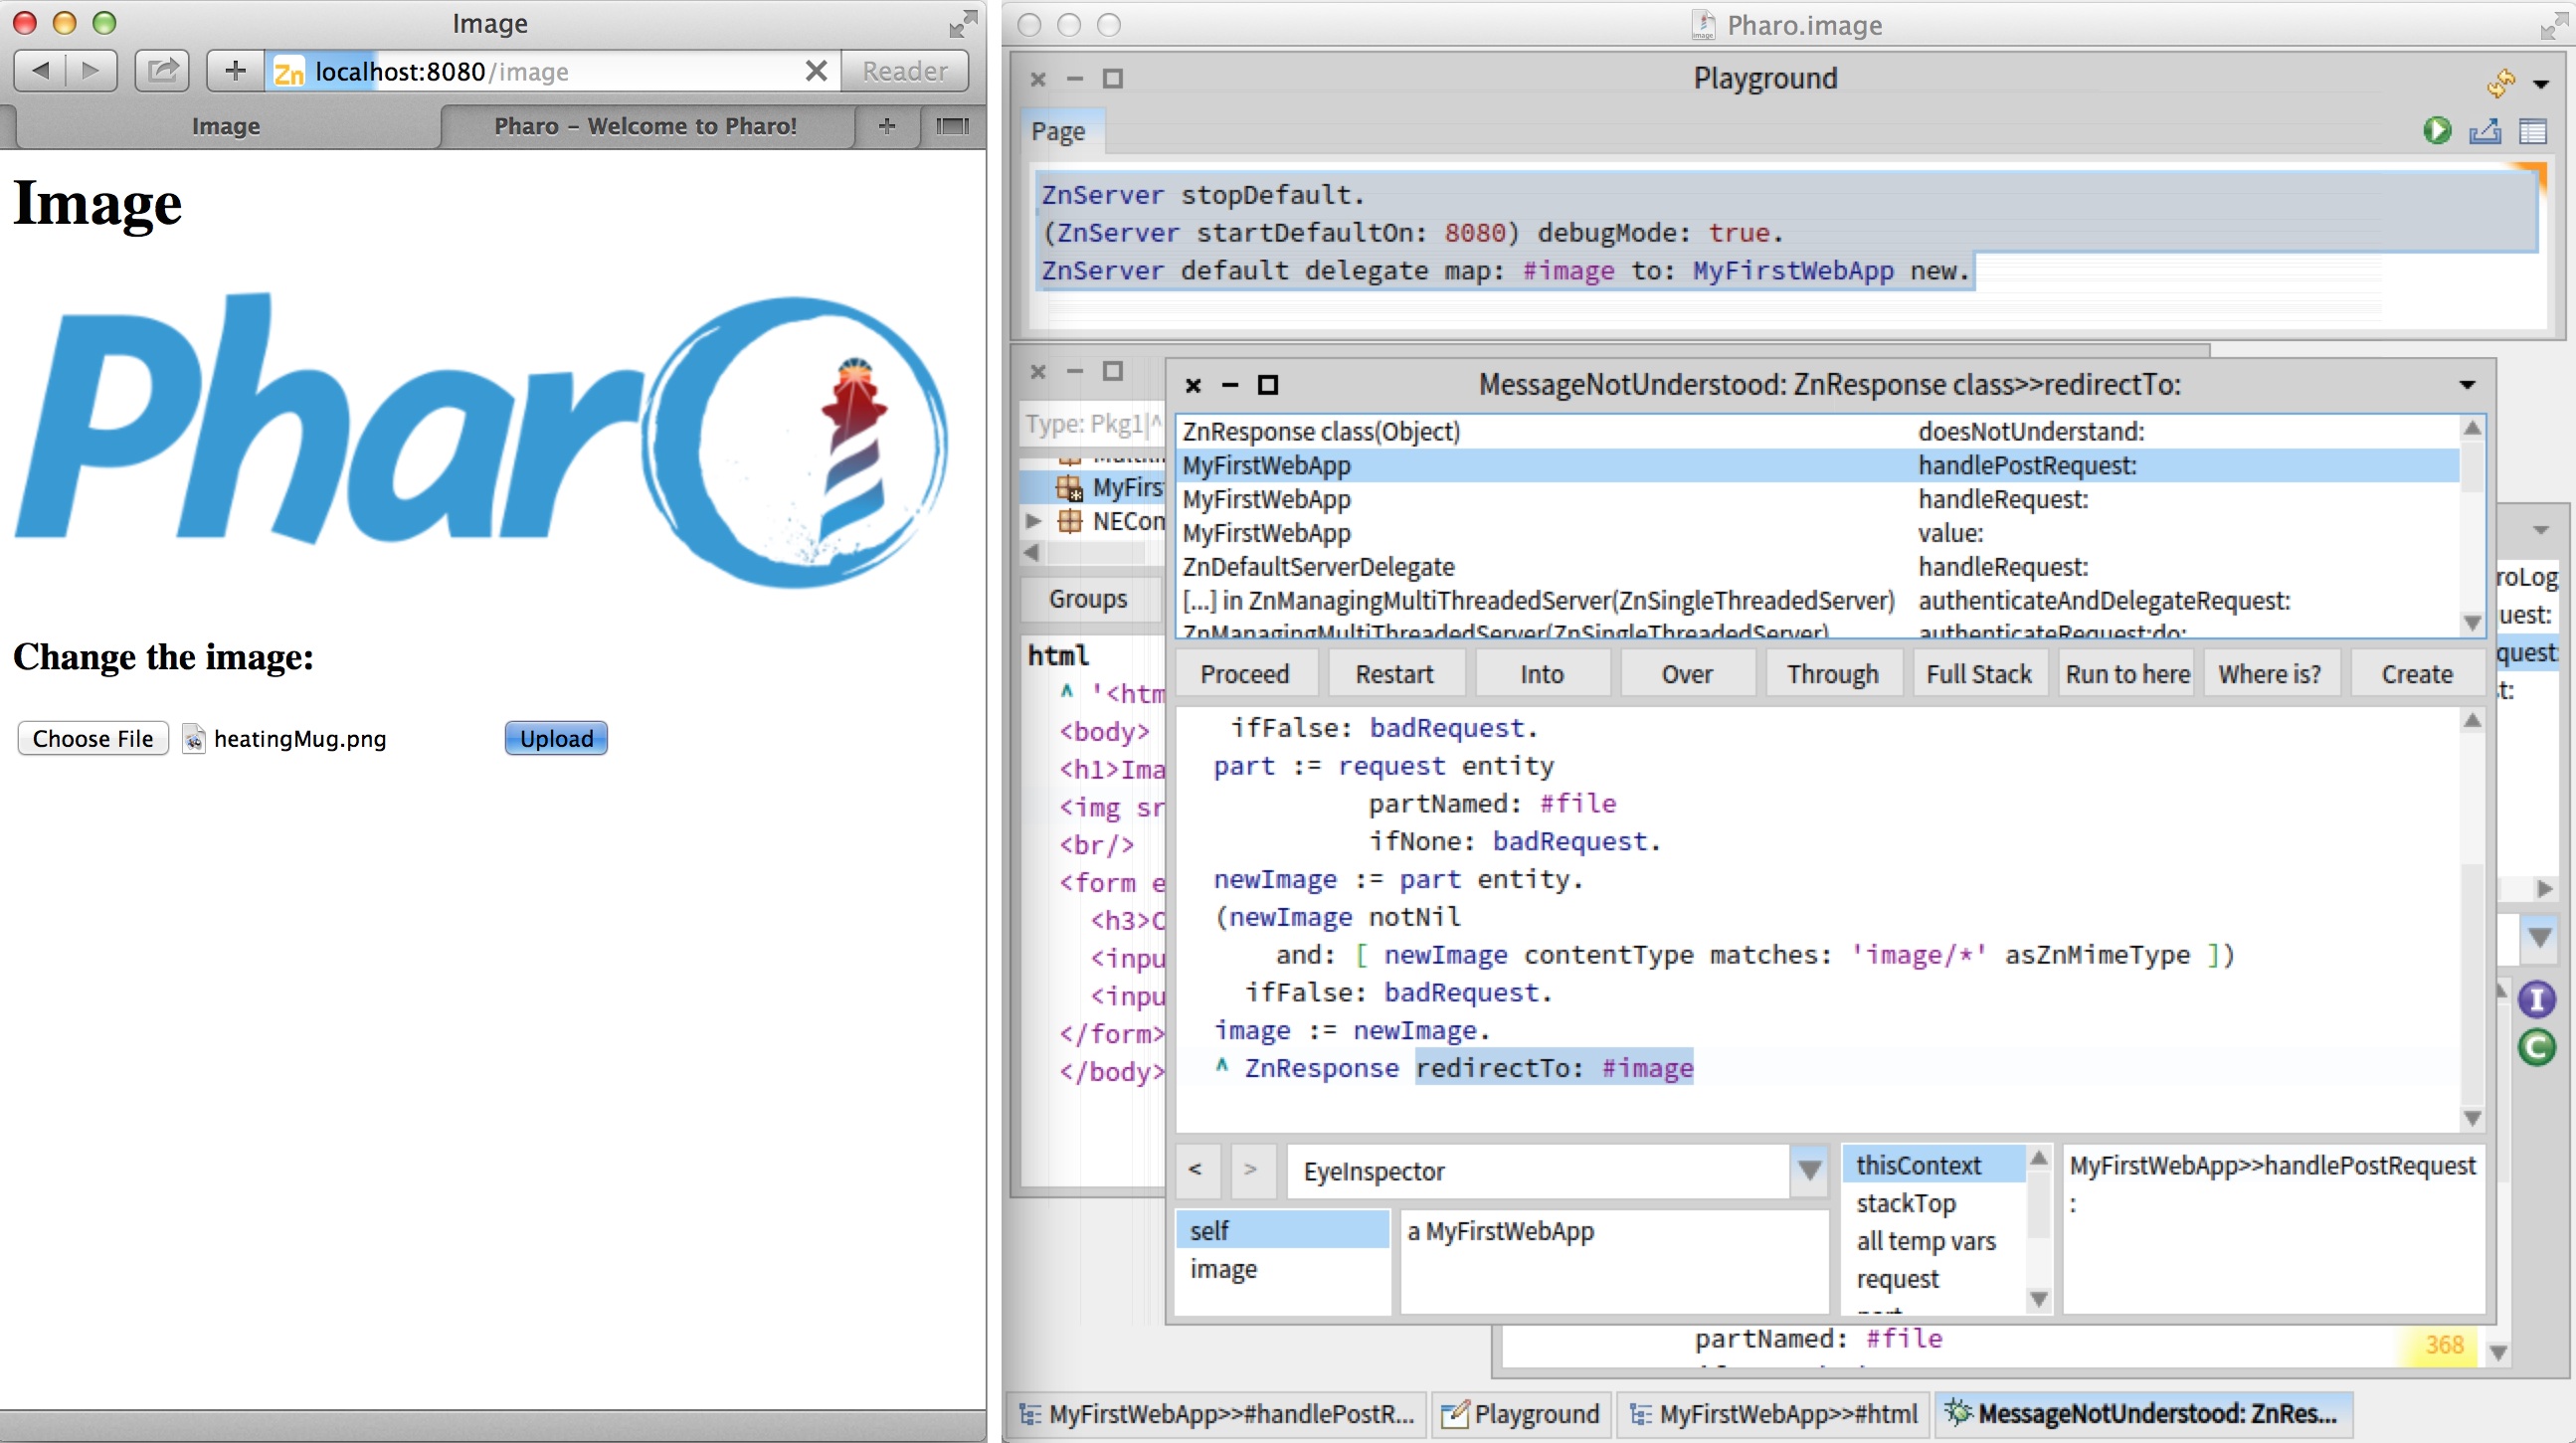This screenshot has width=2576, height=1443.
Task: Click the green Do it play icon
Action: 2436,131
